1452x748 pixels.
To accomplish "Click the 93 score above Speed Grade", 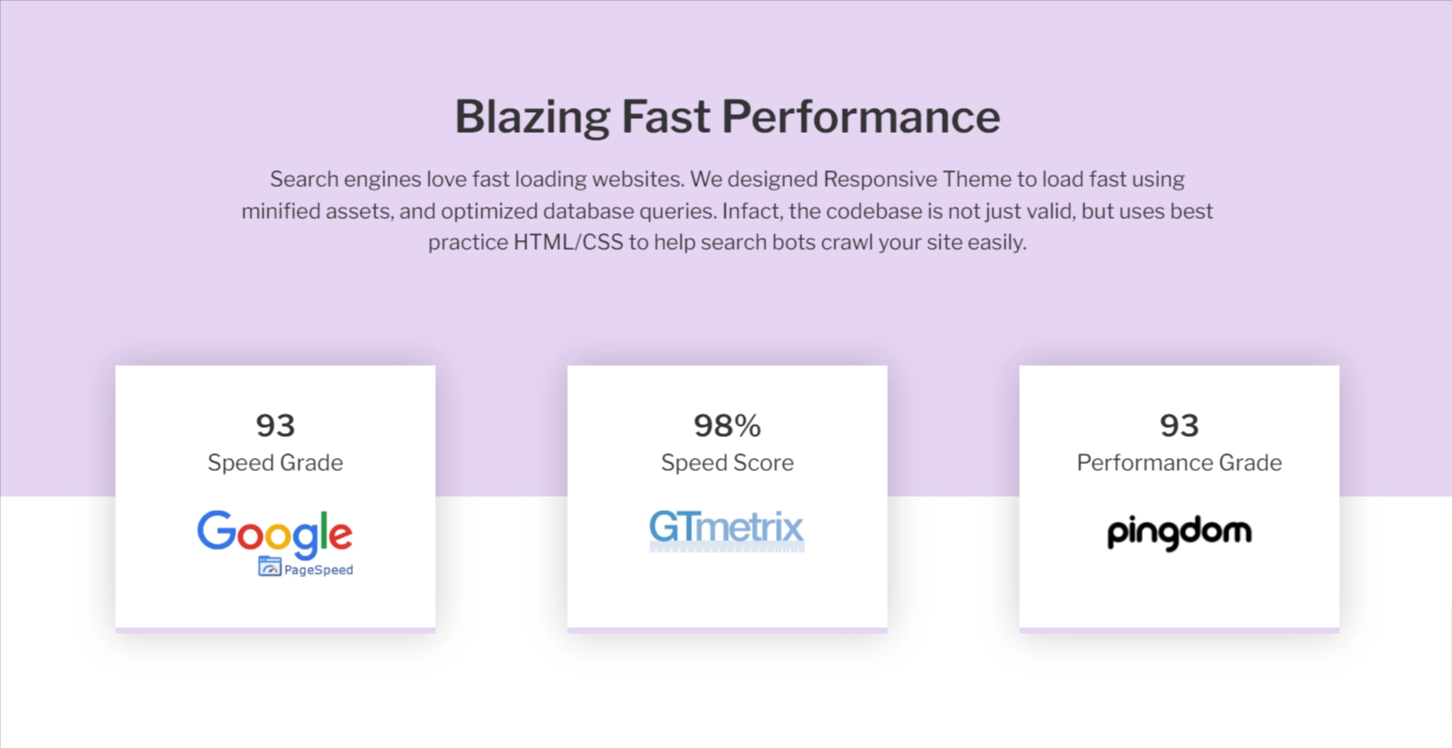I will (x=275, y=425).
